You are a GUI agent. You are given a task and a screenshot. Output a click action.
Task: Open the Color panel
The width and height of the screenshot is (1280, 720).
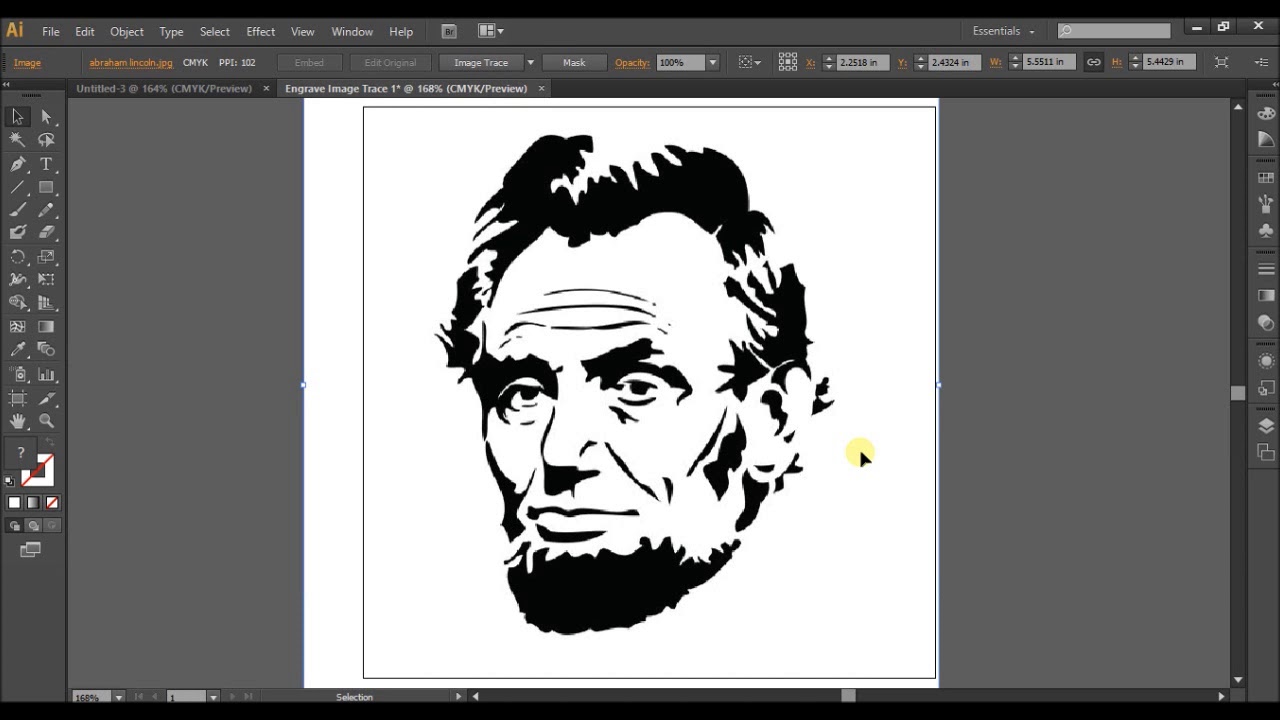tap(1266, 114)
